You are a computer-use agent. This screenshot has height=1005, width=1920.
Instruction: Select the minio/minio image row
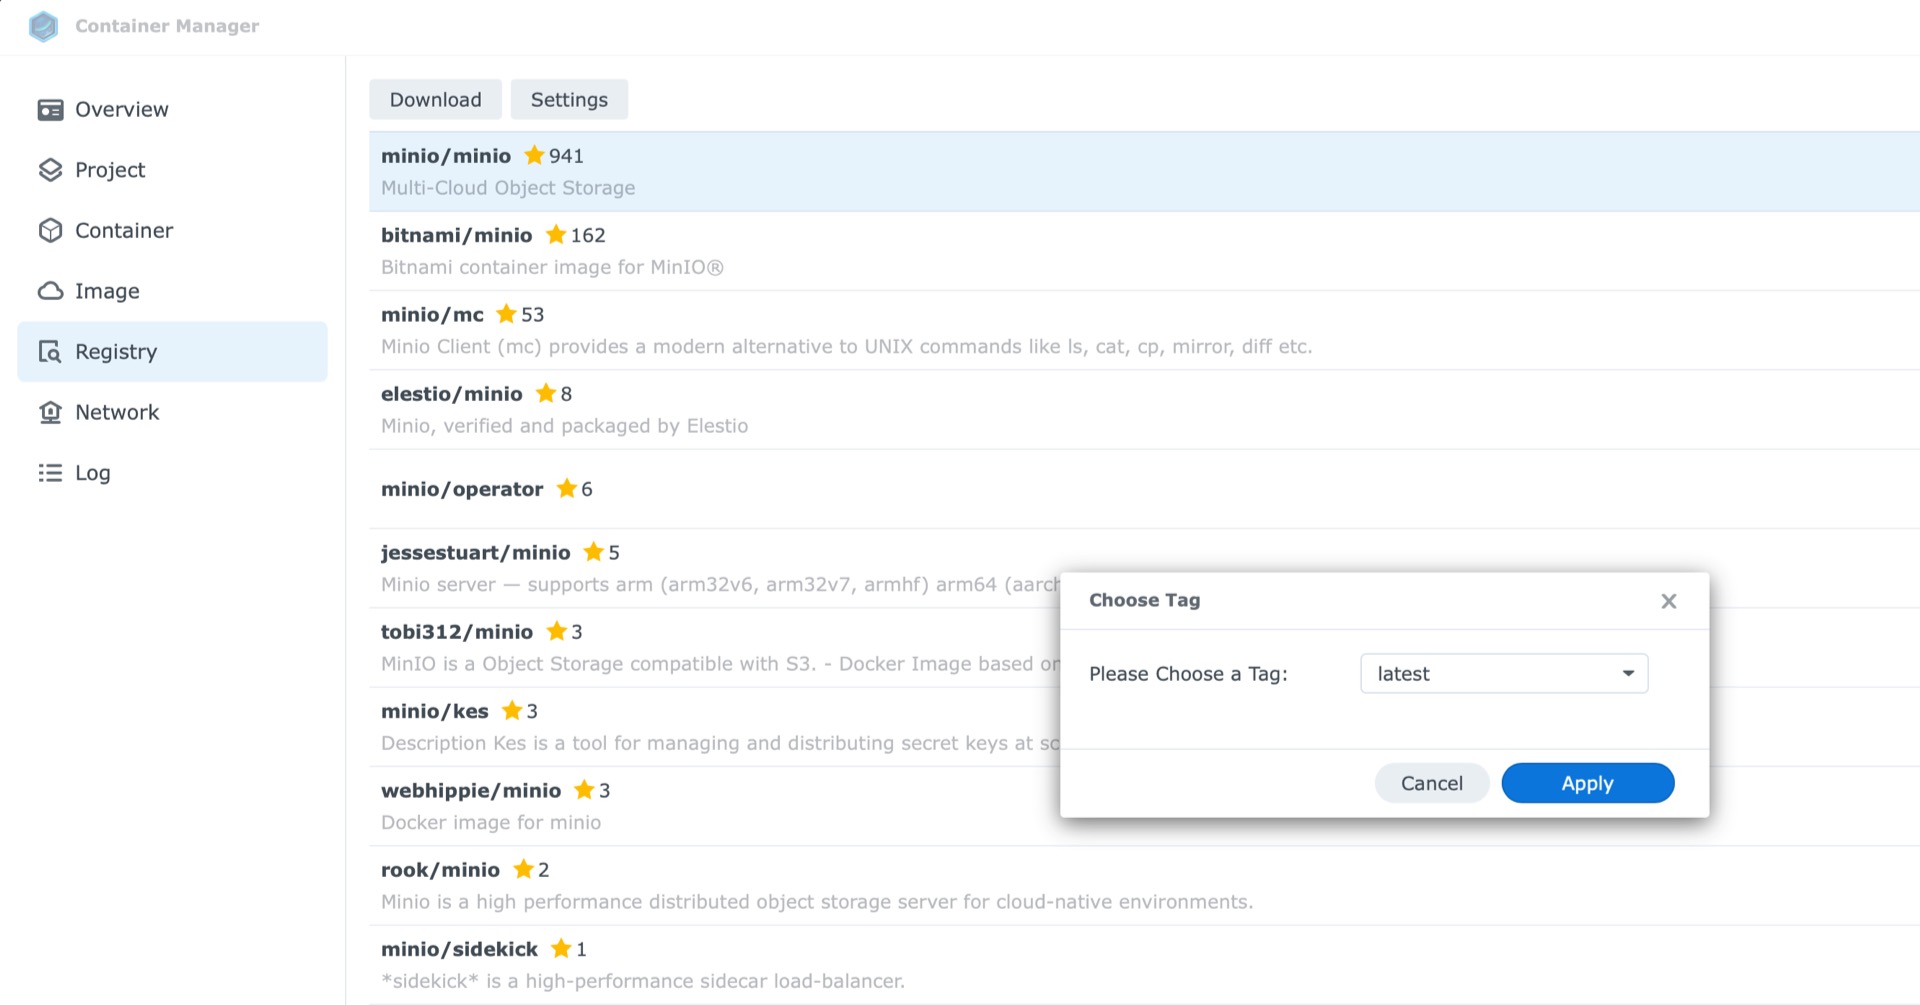1144,171
